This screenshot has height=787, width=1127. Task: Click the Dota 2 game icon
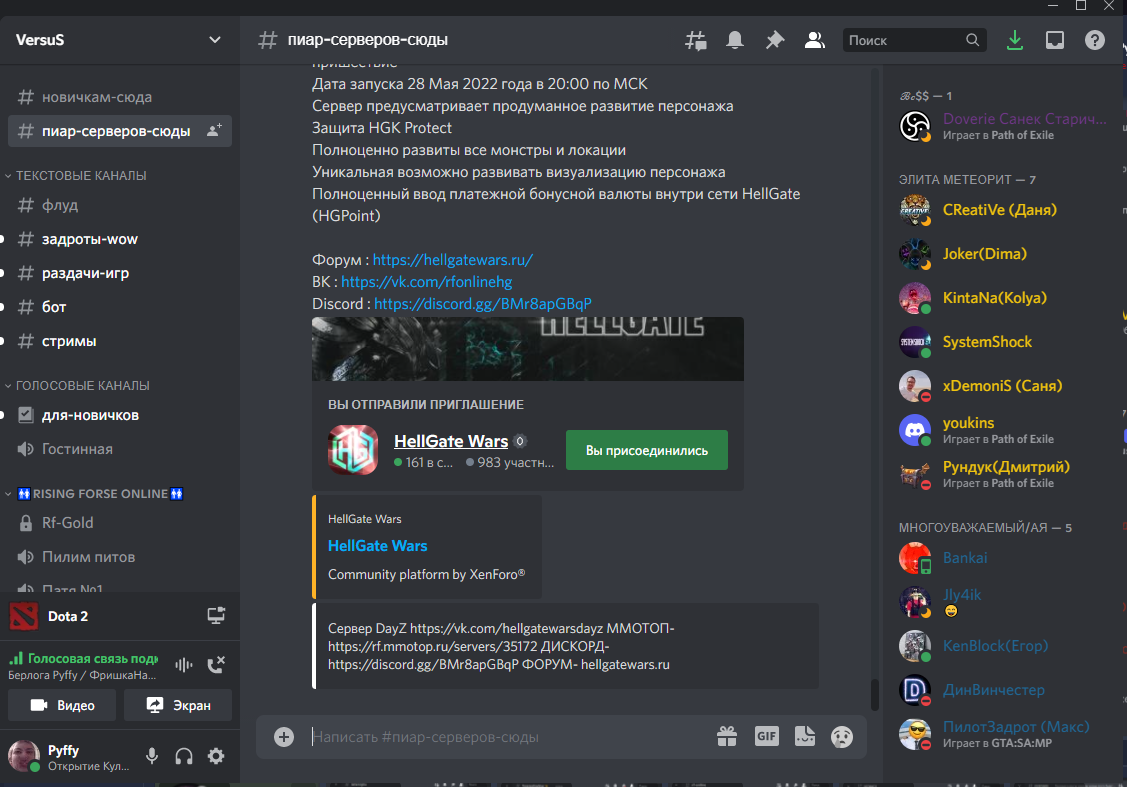coord(23,616)
